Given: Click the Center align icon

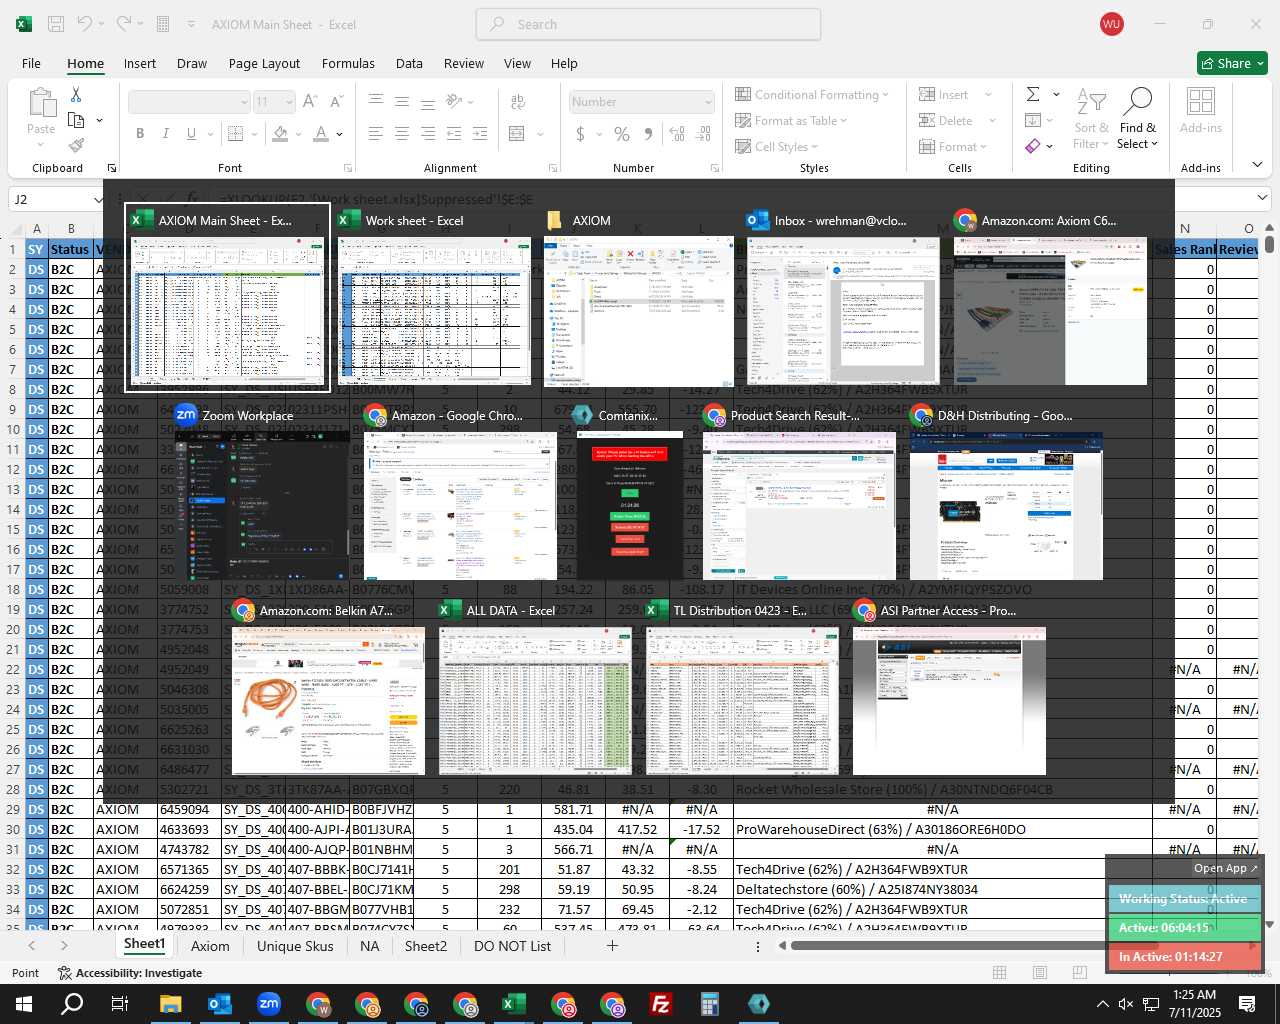Looking at the screenshot, I should (401, 133).
